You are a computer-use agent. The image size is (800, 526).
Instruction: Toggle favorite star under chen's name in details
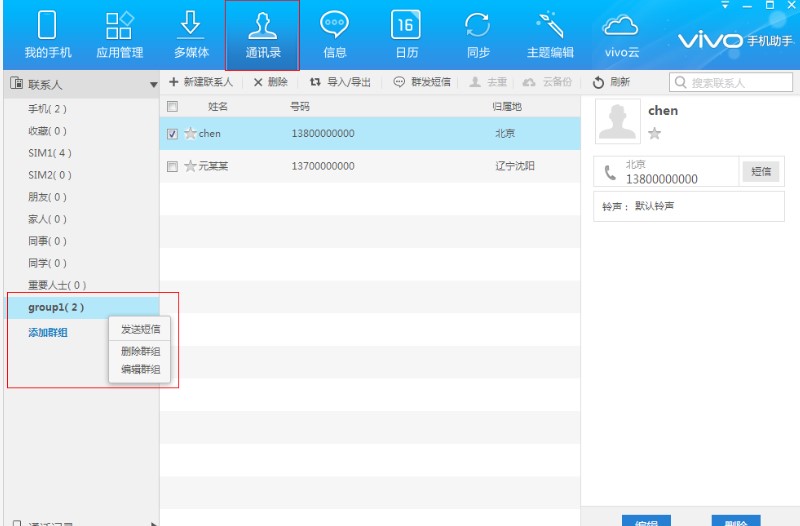[655, 134]
